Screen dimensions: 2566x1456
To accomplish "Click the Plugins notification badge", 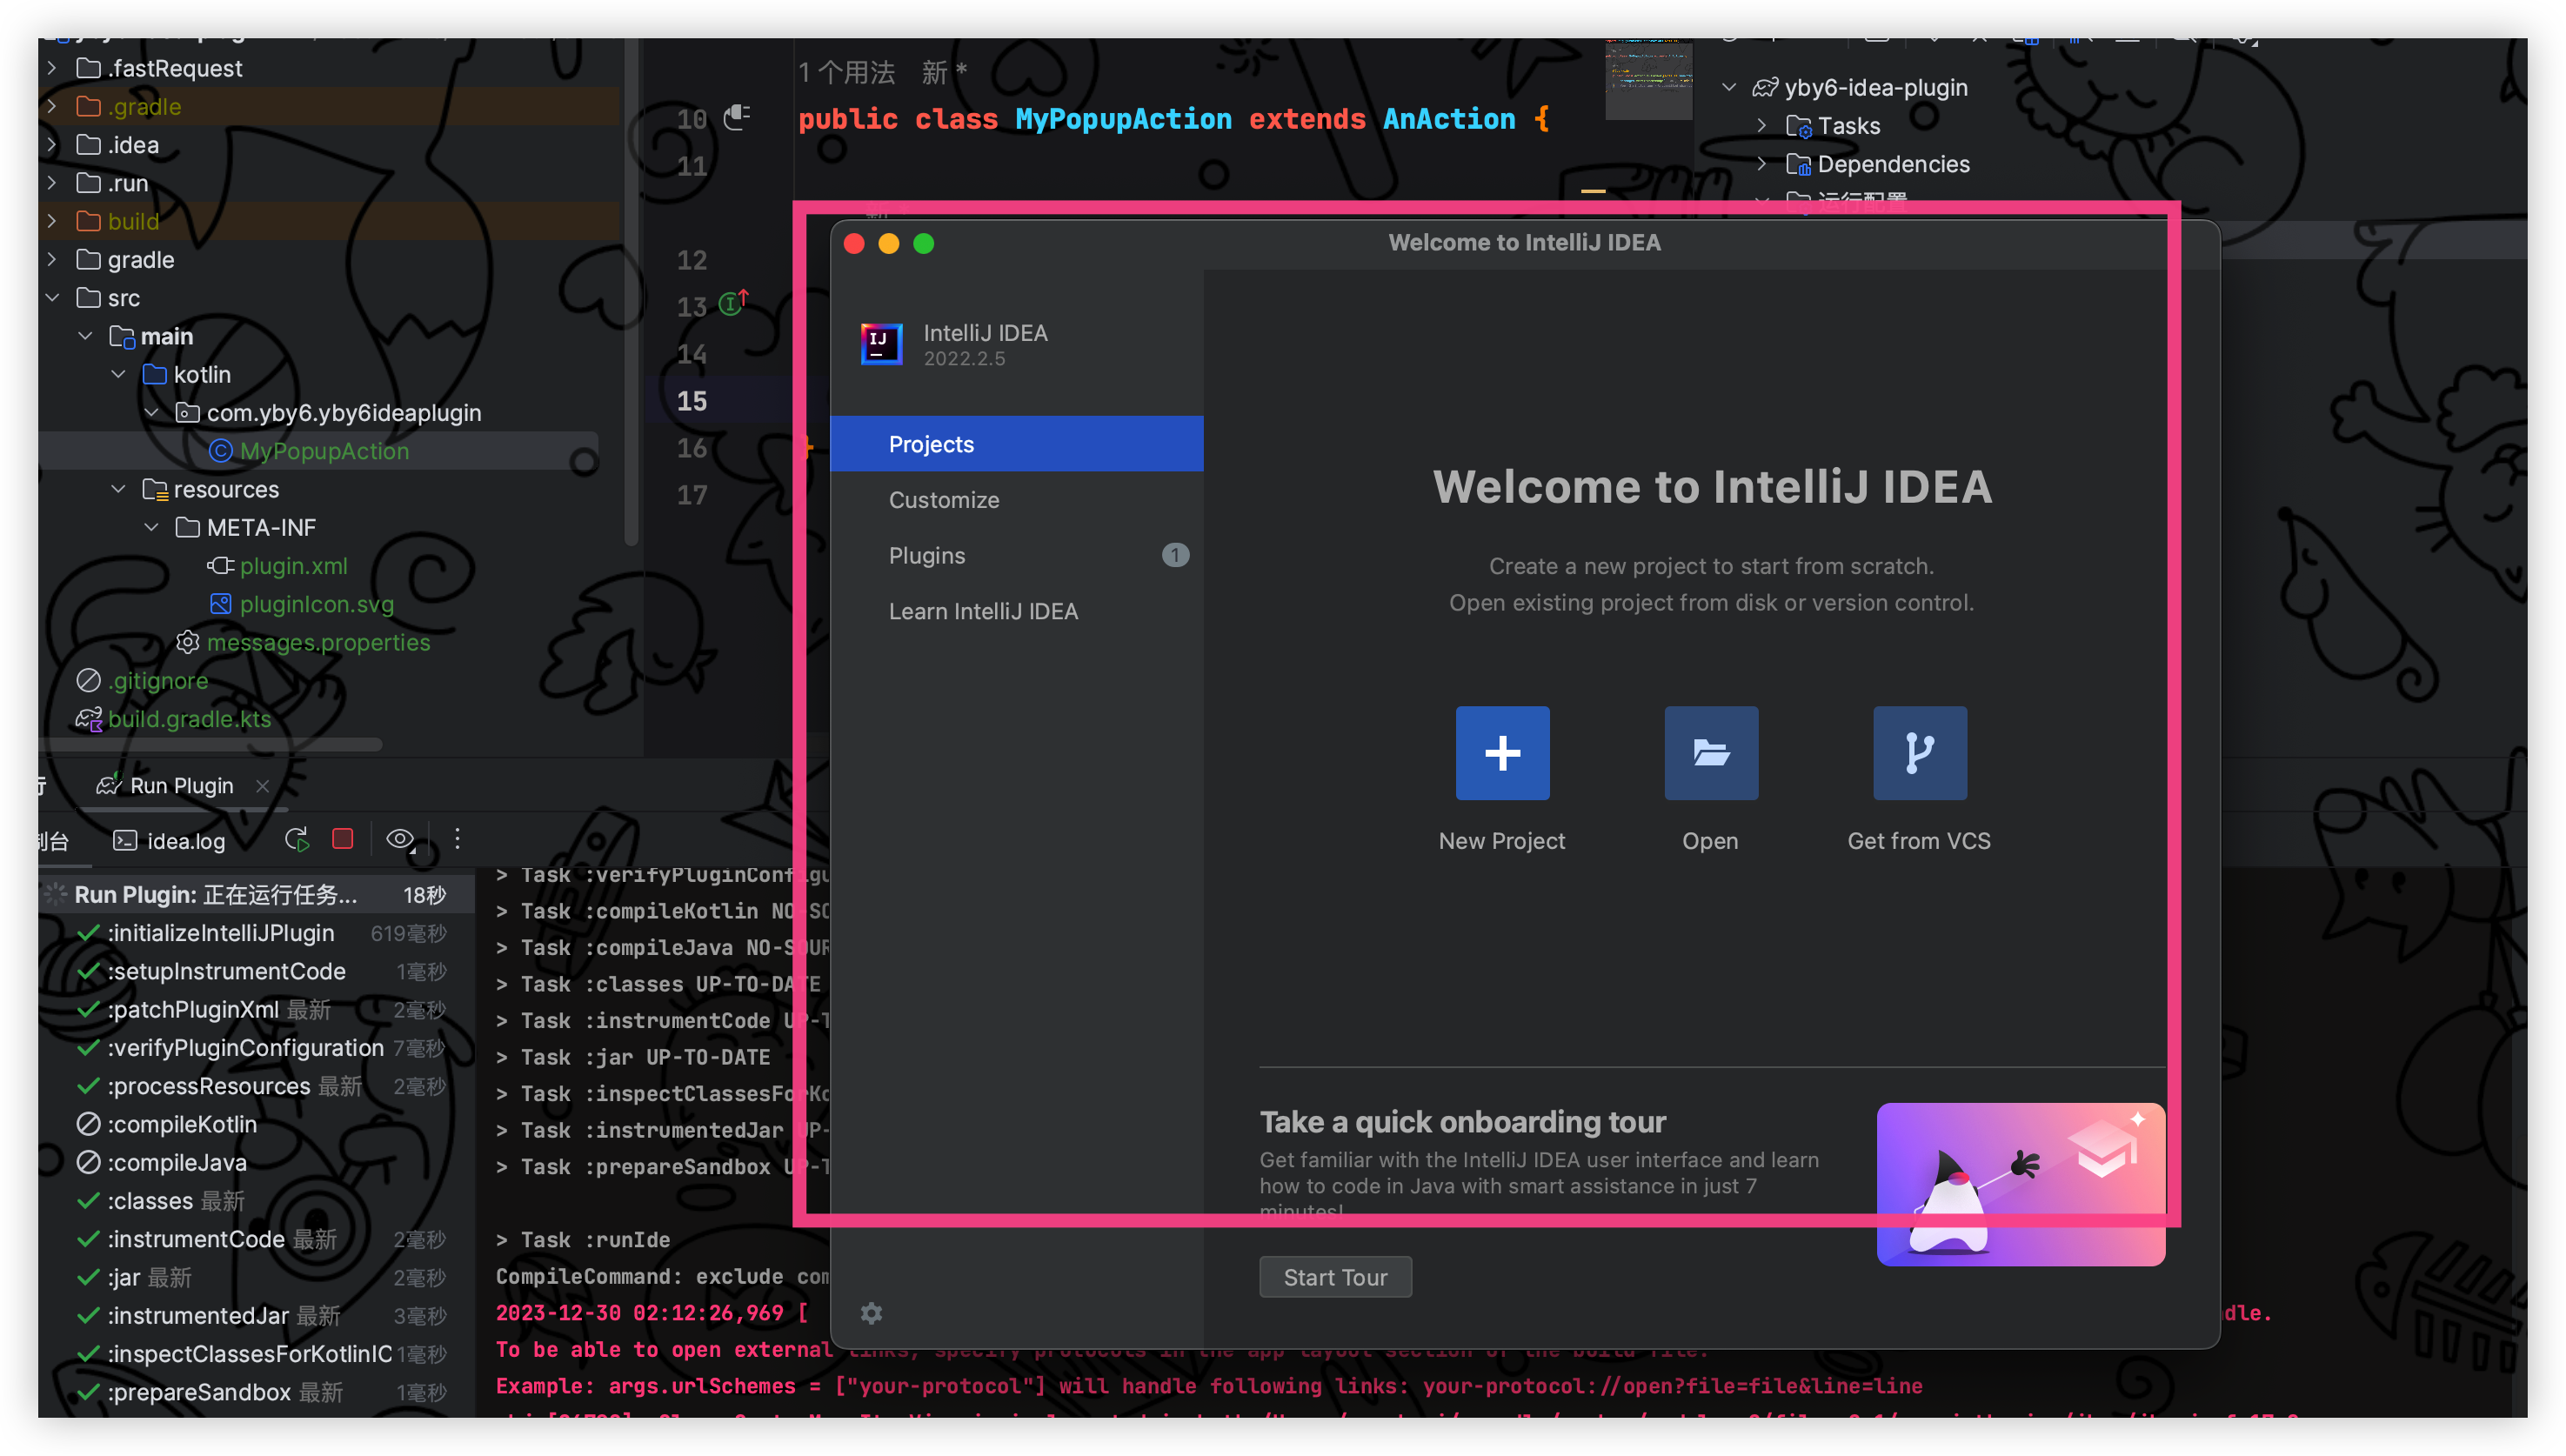I will click(1175, 555).
